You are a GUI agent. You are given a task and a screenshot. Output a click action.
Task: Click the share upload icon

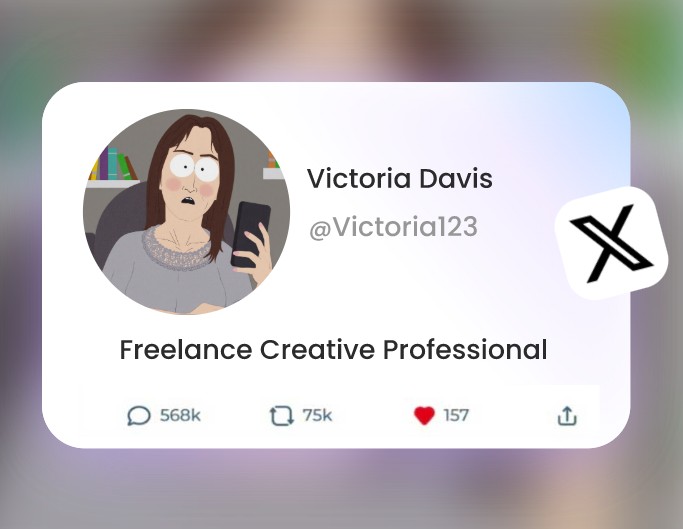coord(567,416)
